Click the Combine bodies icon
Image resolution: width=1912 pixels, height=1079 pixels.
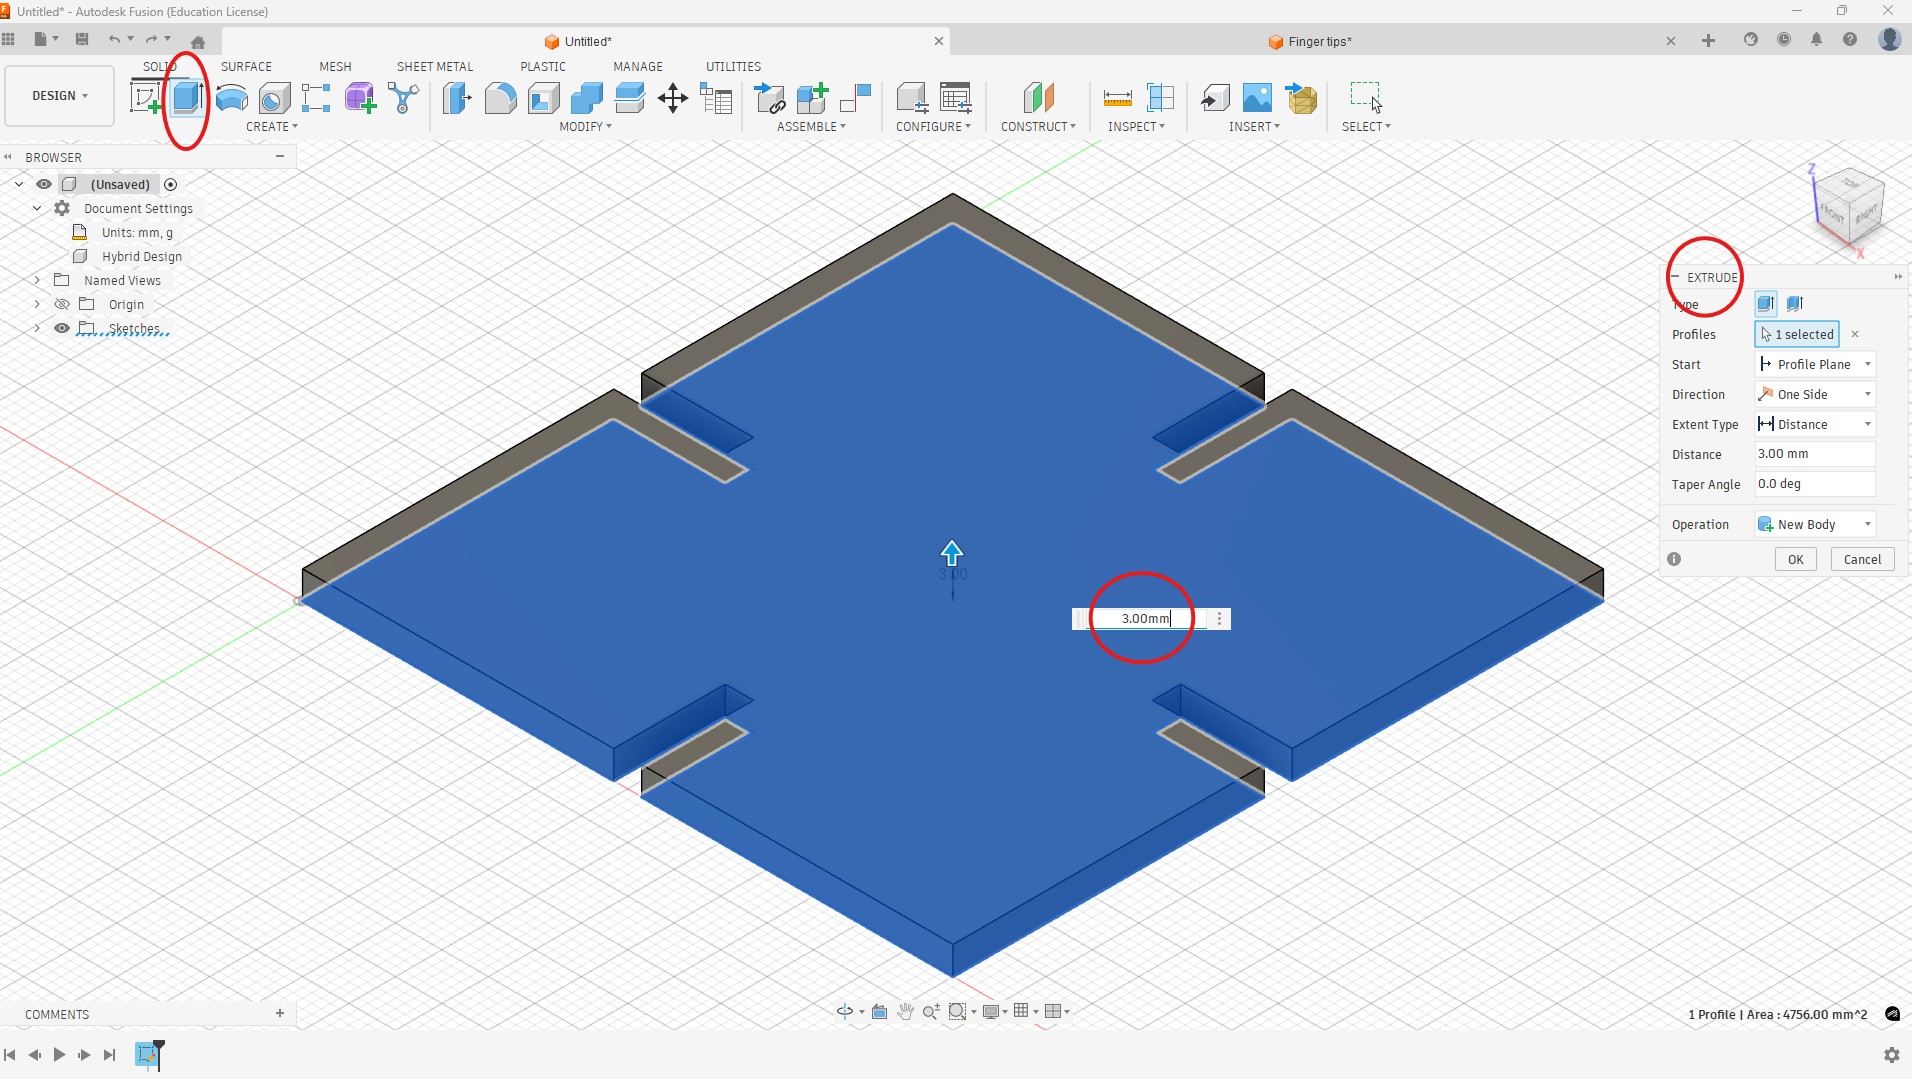[x=586, y=98]
